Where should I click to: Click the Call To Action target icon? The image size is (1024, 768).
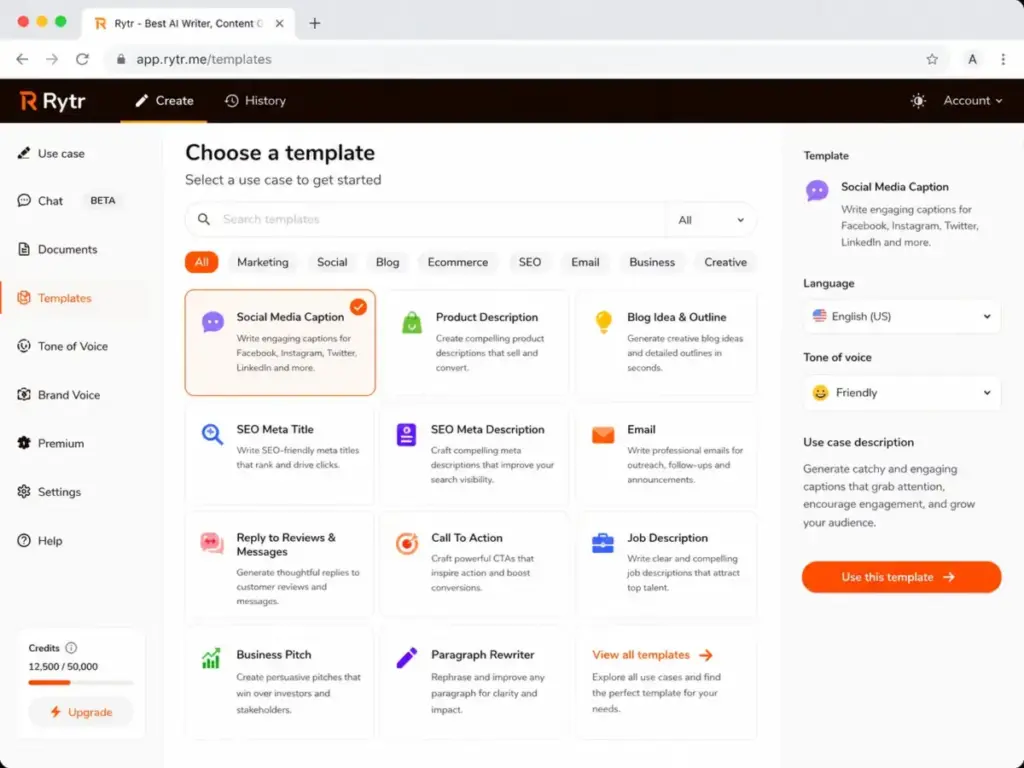click(407, 543)
